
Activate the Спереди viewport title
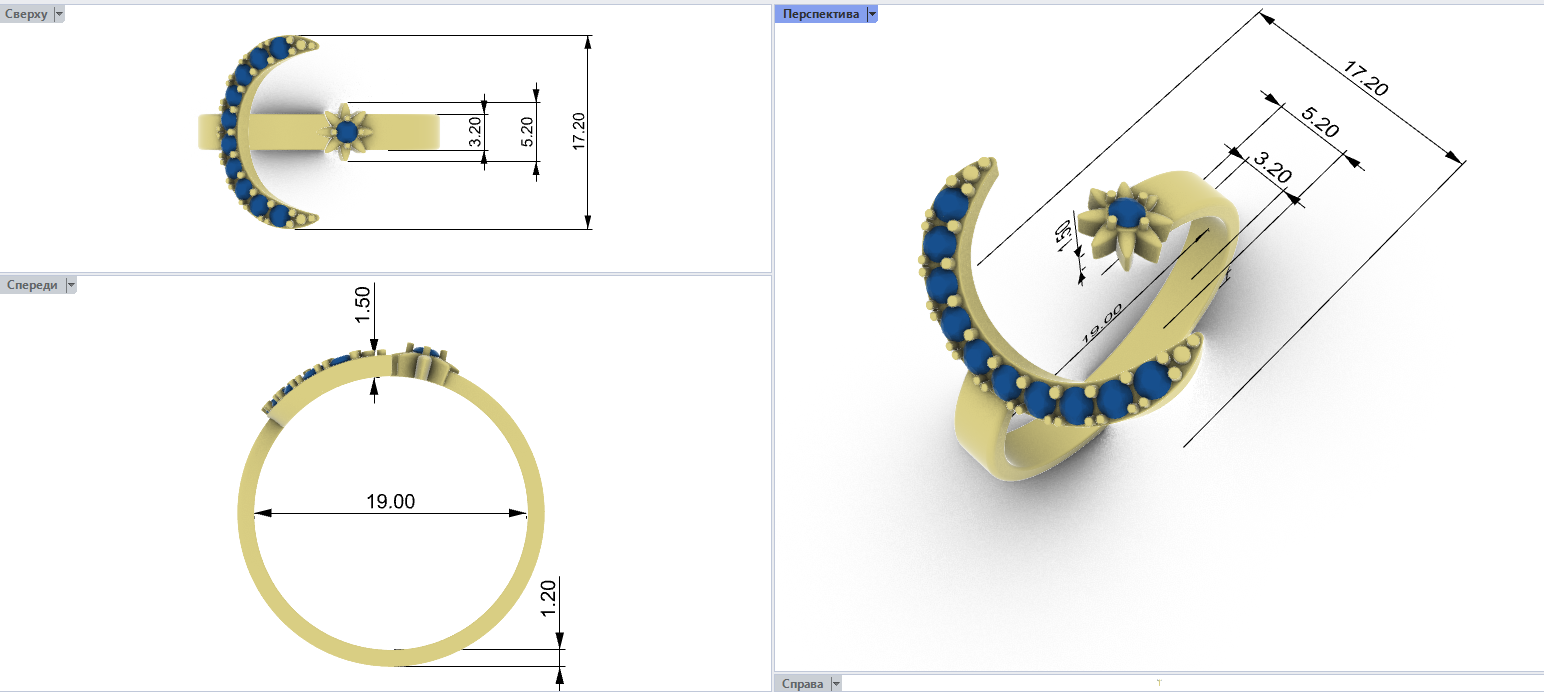(32, 285)
